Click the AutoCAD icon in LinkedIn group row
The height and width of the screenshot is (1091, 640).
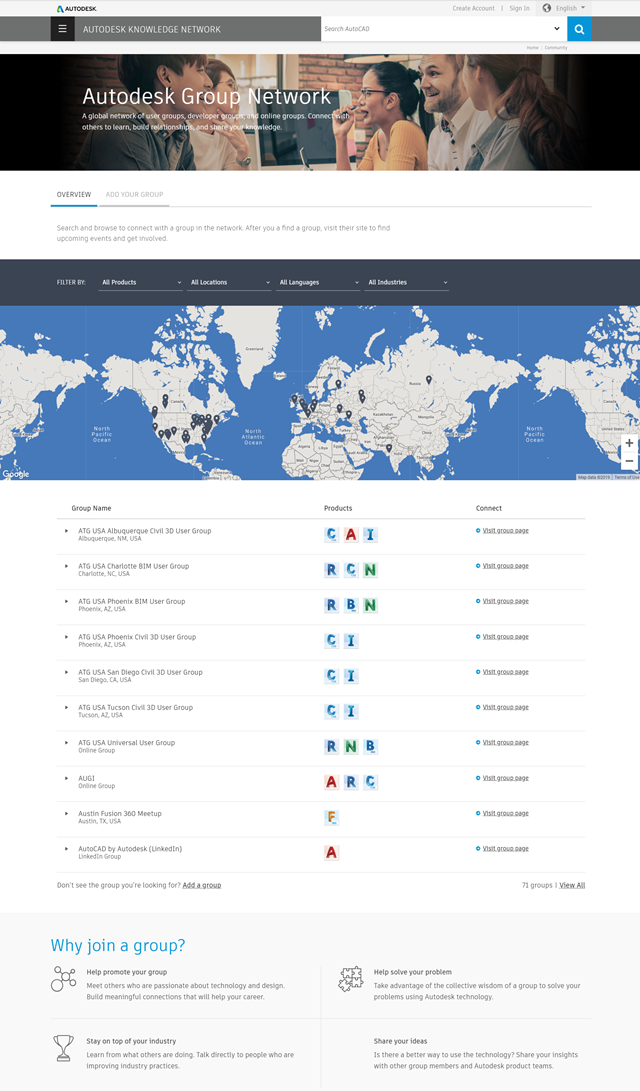click(x=331, y=852)
